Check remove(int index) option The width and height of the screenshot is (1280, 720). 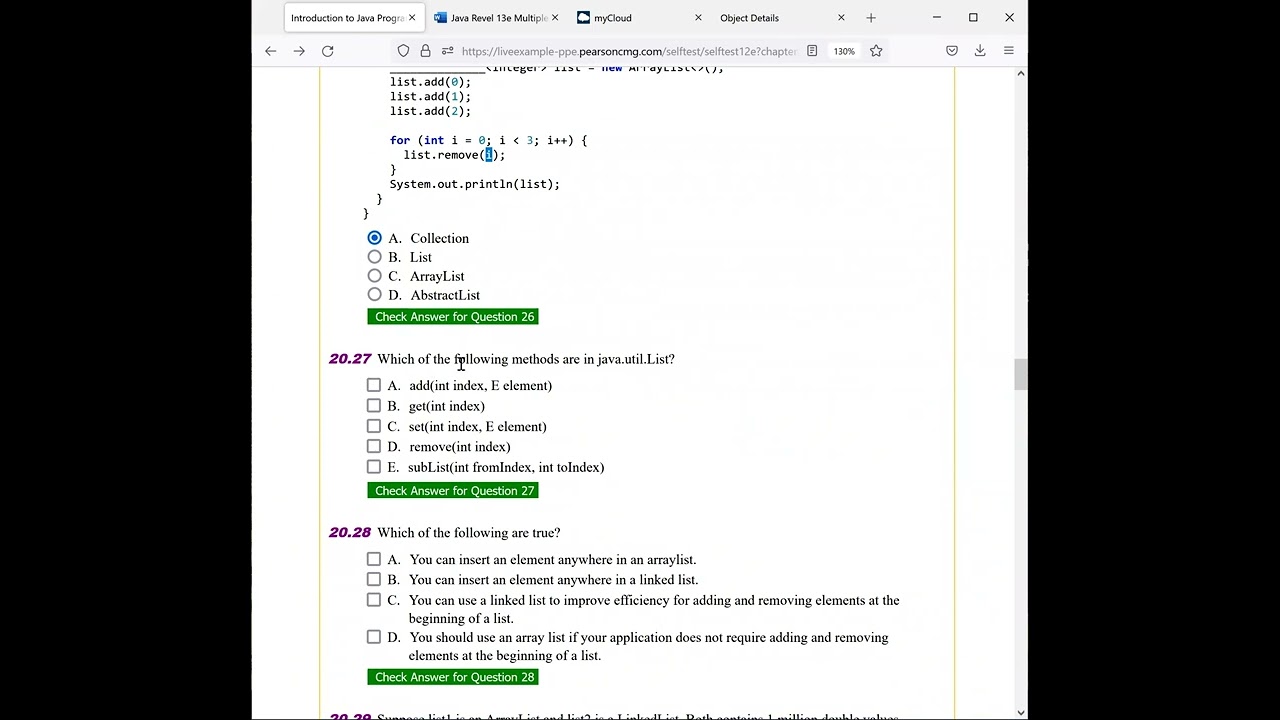373,446
